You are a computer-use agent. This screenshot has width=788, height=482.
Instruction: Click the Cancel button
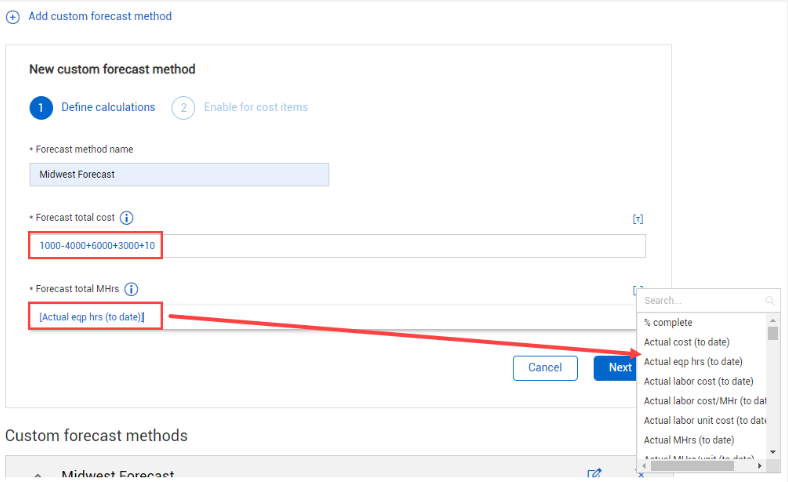pyautogui.click(x=545, y=368)
